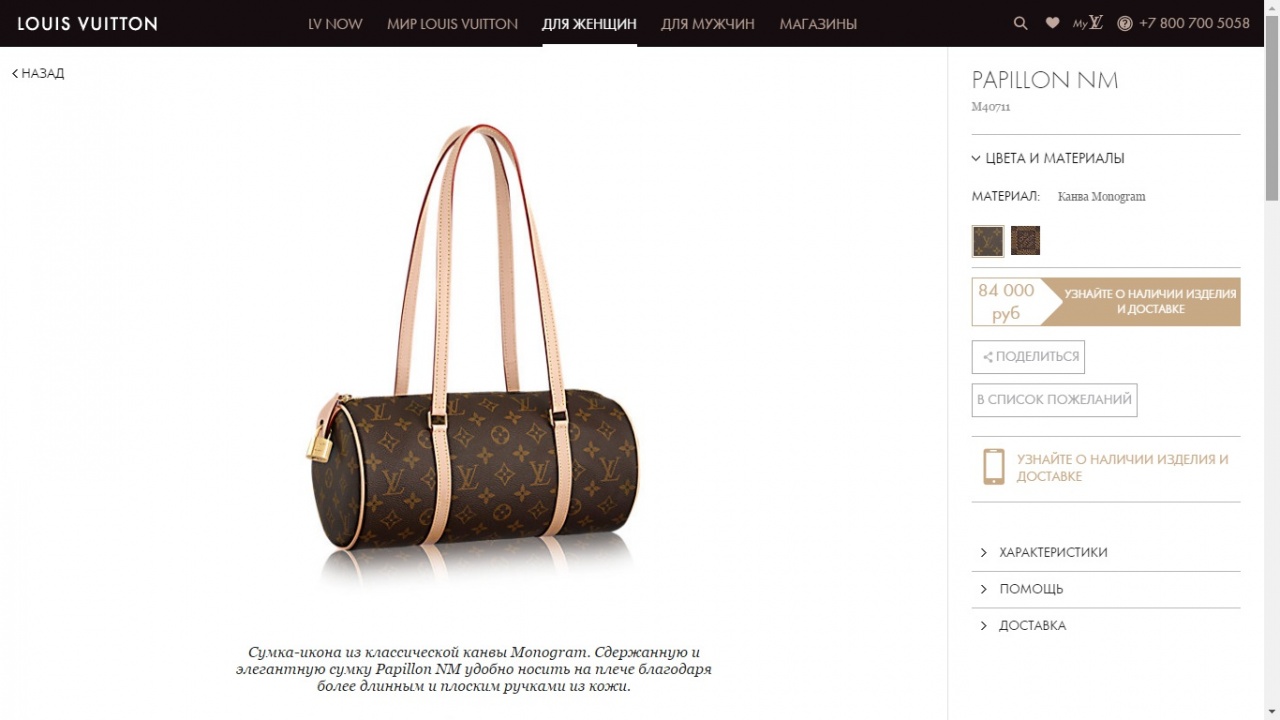
Task: Open the search magnifier icon
Action: click(x=1020, y=23)
